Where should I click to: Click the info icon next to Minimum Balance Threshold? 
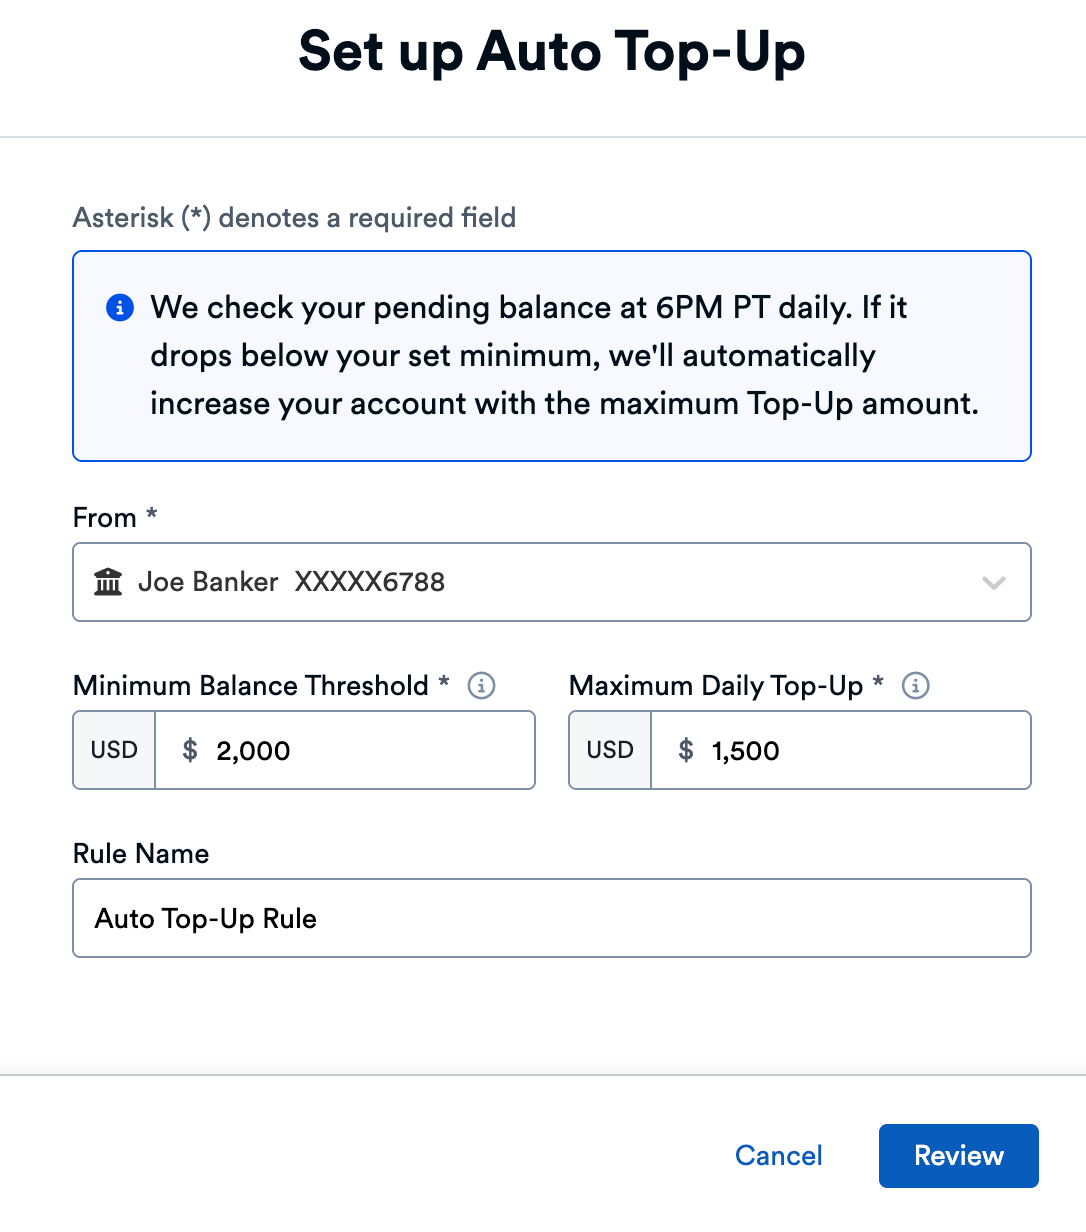coord(481,686)
